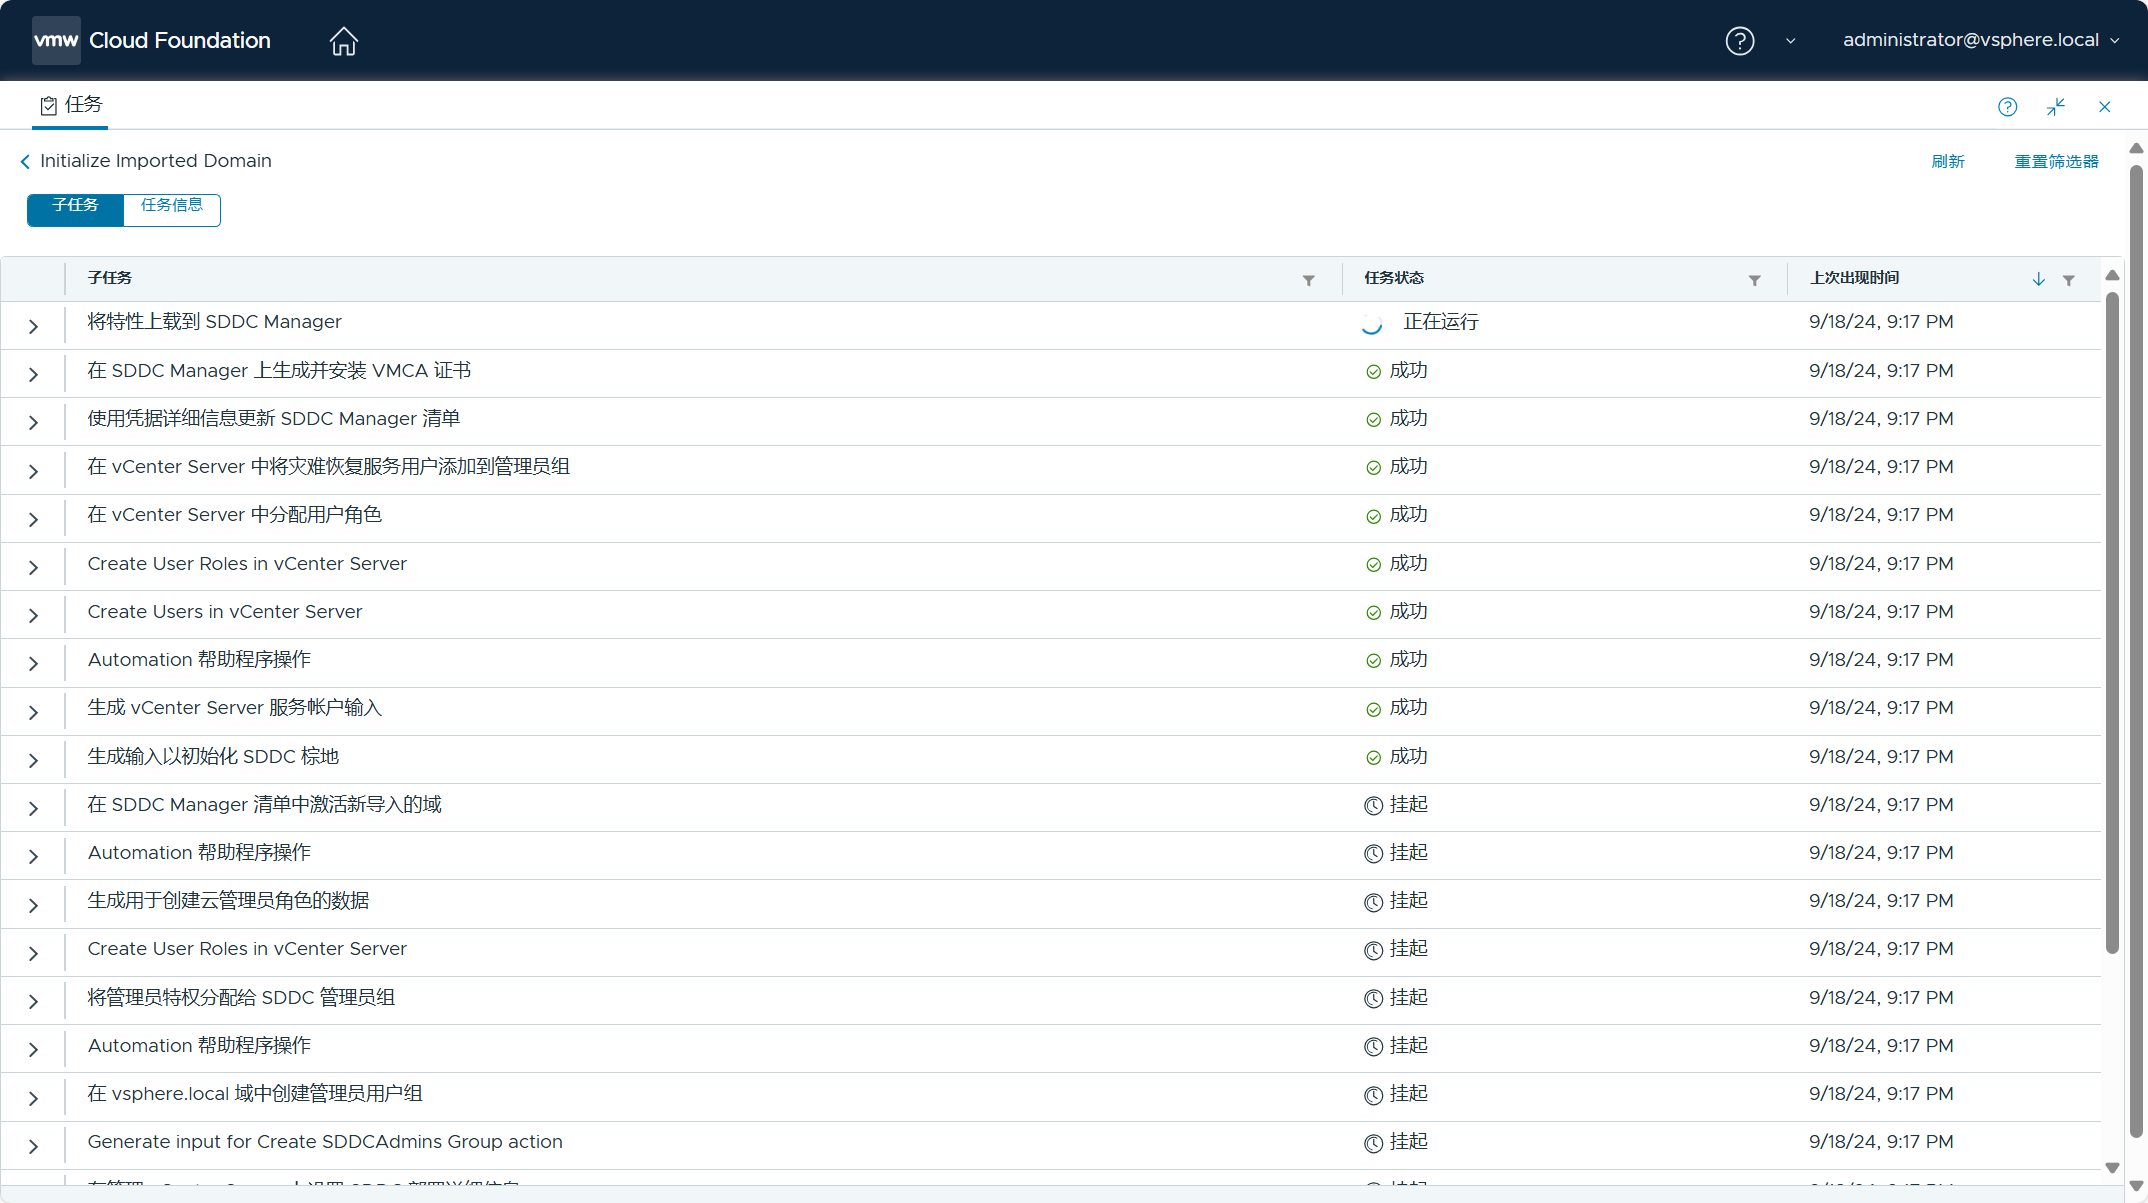Filter the 子任务 column
2148x1203 pixels.
tap(1308, 280)
